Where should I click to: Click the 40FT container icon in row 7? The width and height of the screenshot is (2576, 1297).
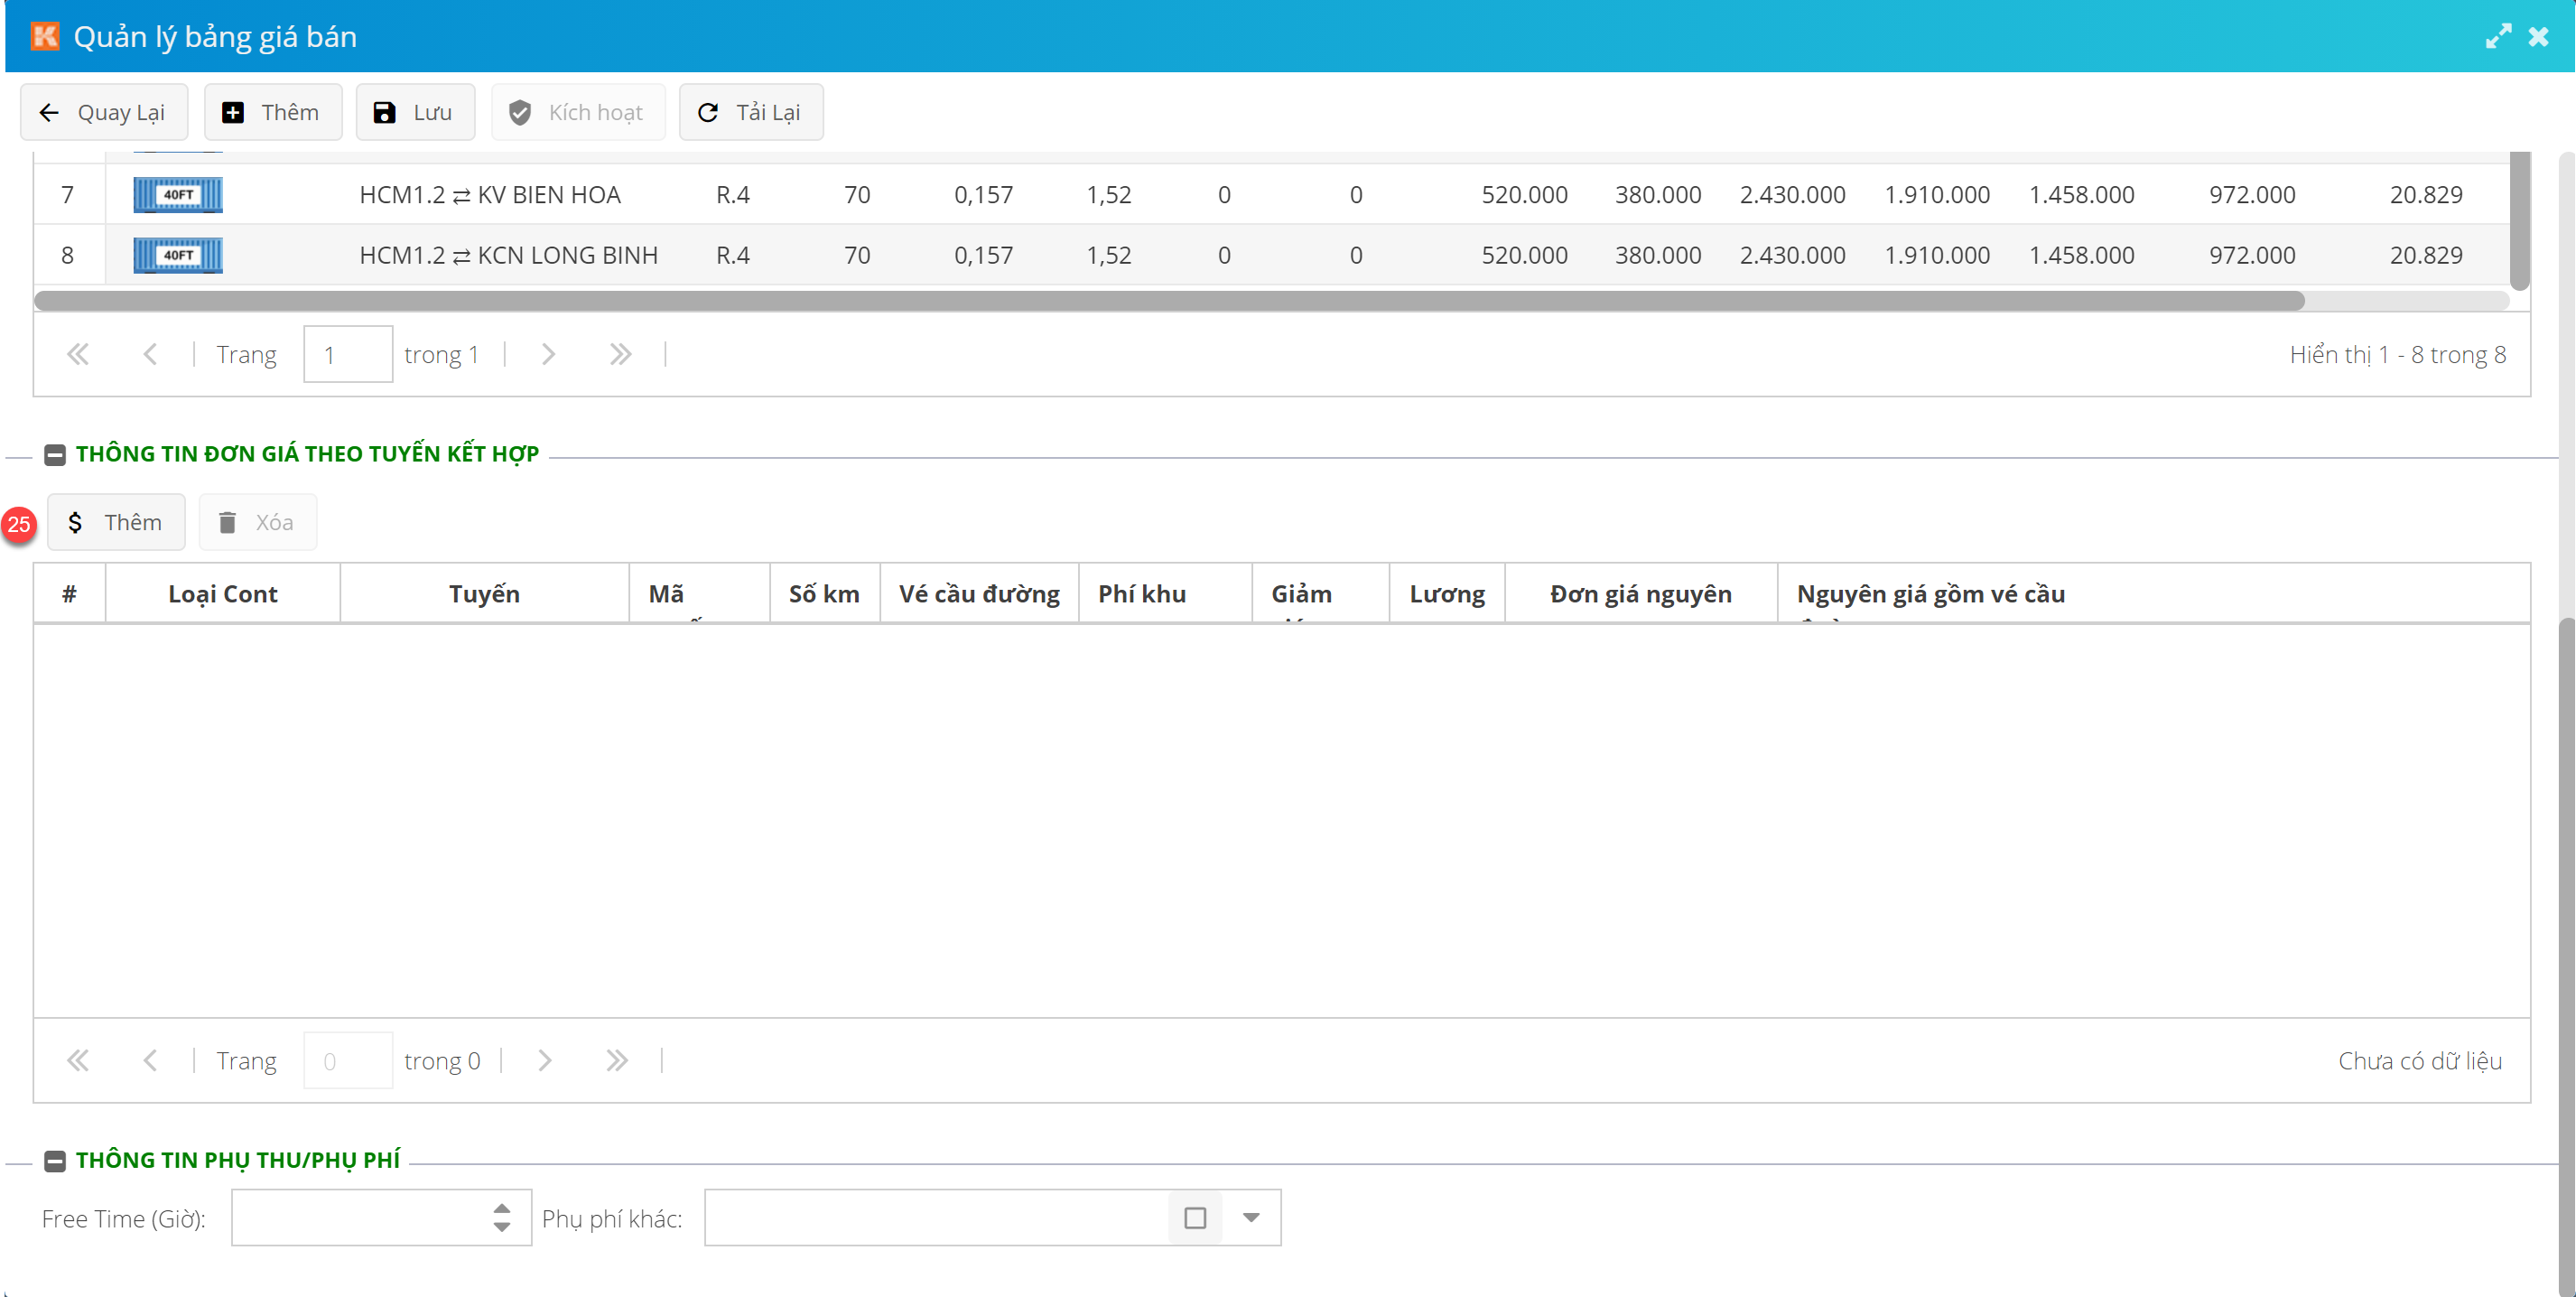[x=178, y=195]
